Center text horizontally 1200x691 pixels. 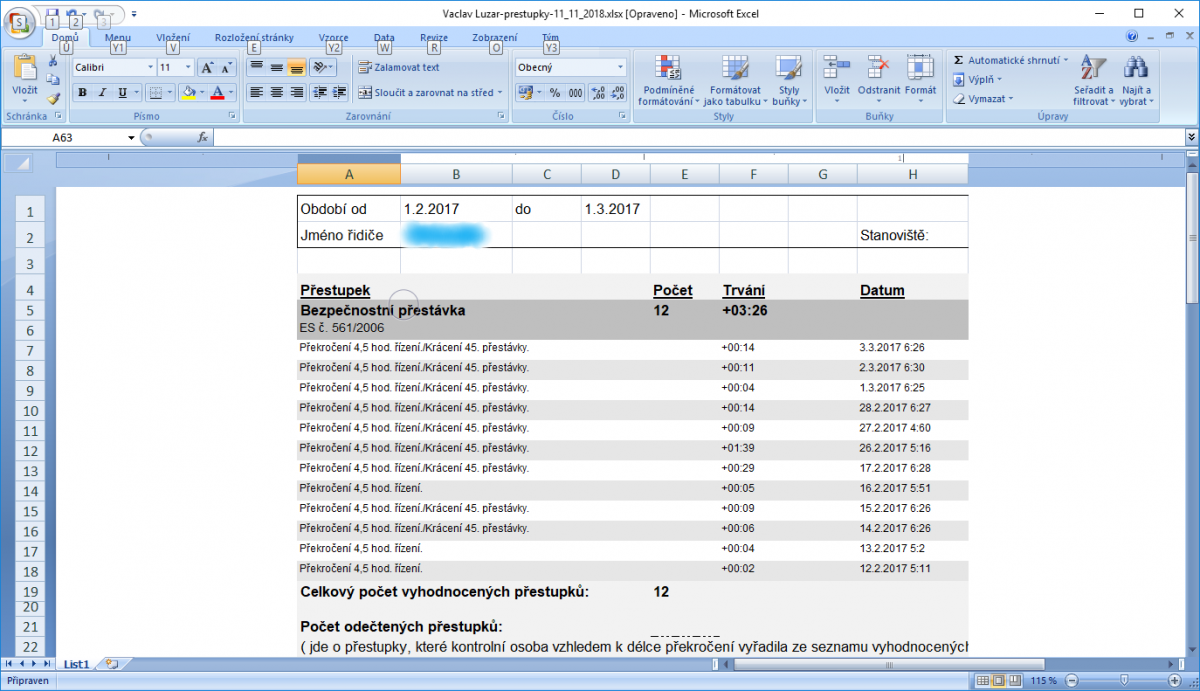pyautogui.click(x=276, y=92)
